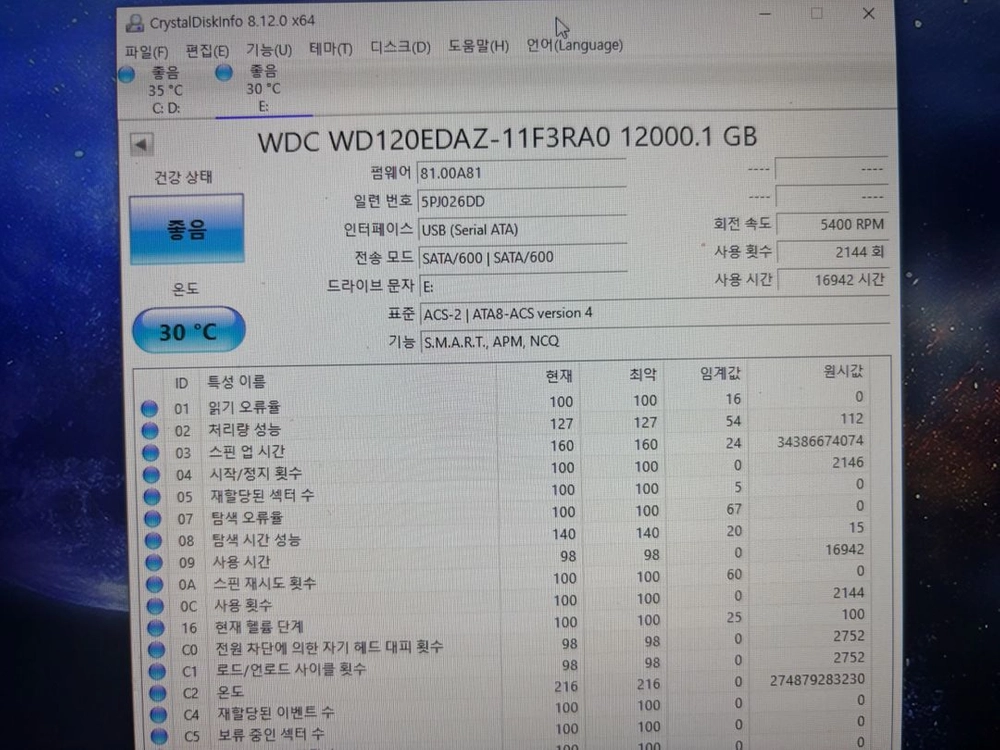The height and width of the screenshot is (750, 1000).
Task: Minimize the CrystalDiskInfo window
Action: click(765, 15)
